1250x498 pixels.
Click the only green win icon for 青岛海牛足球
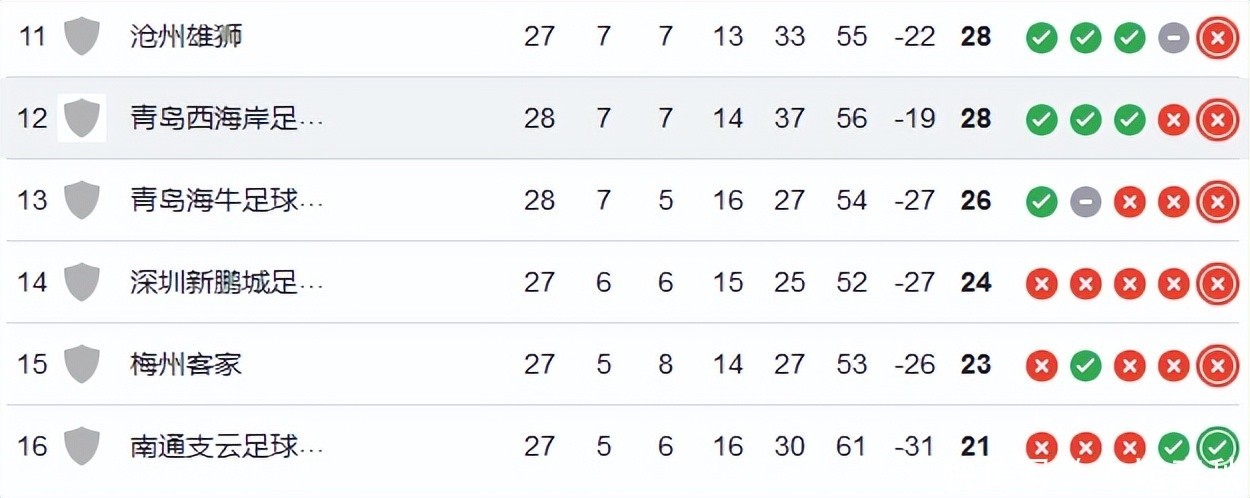(x=1041, y=202)
